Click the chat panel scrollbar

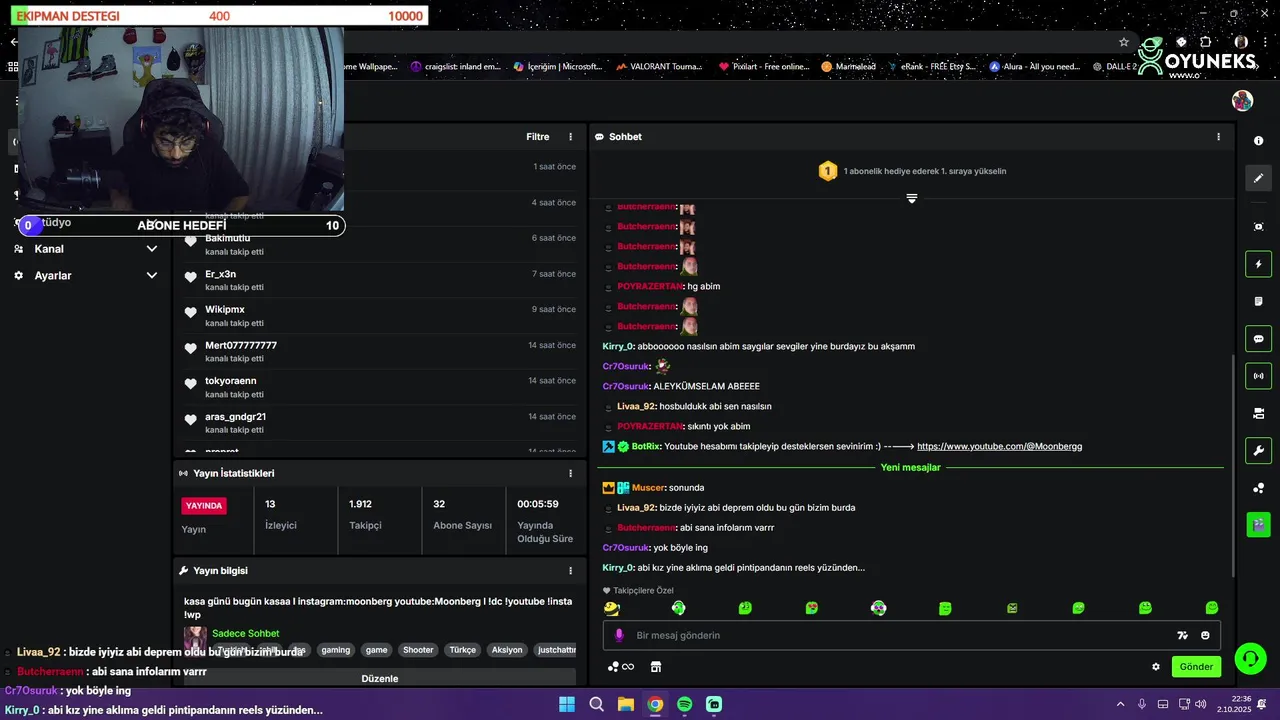1231,466
